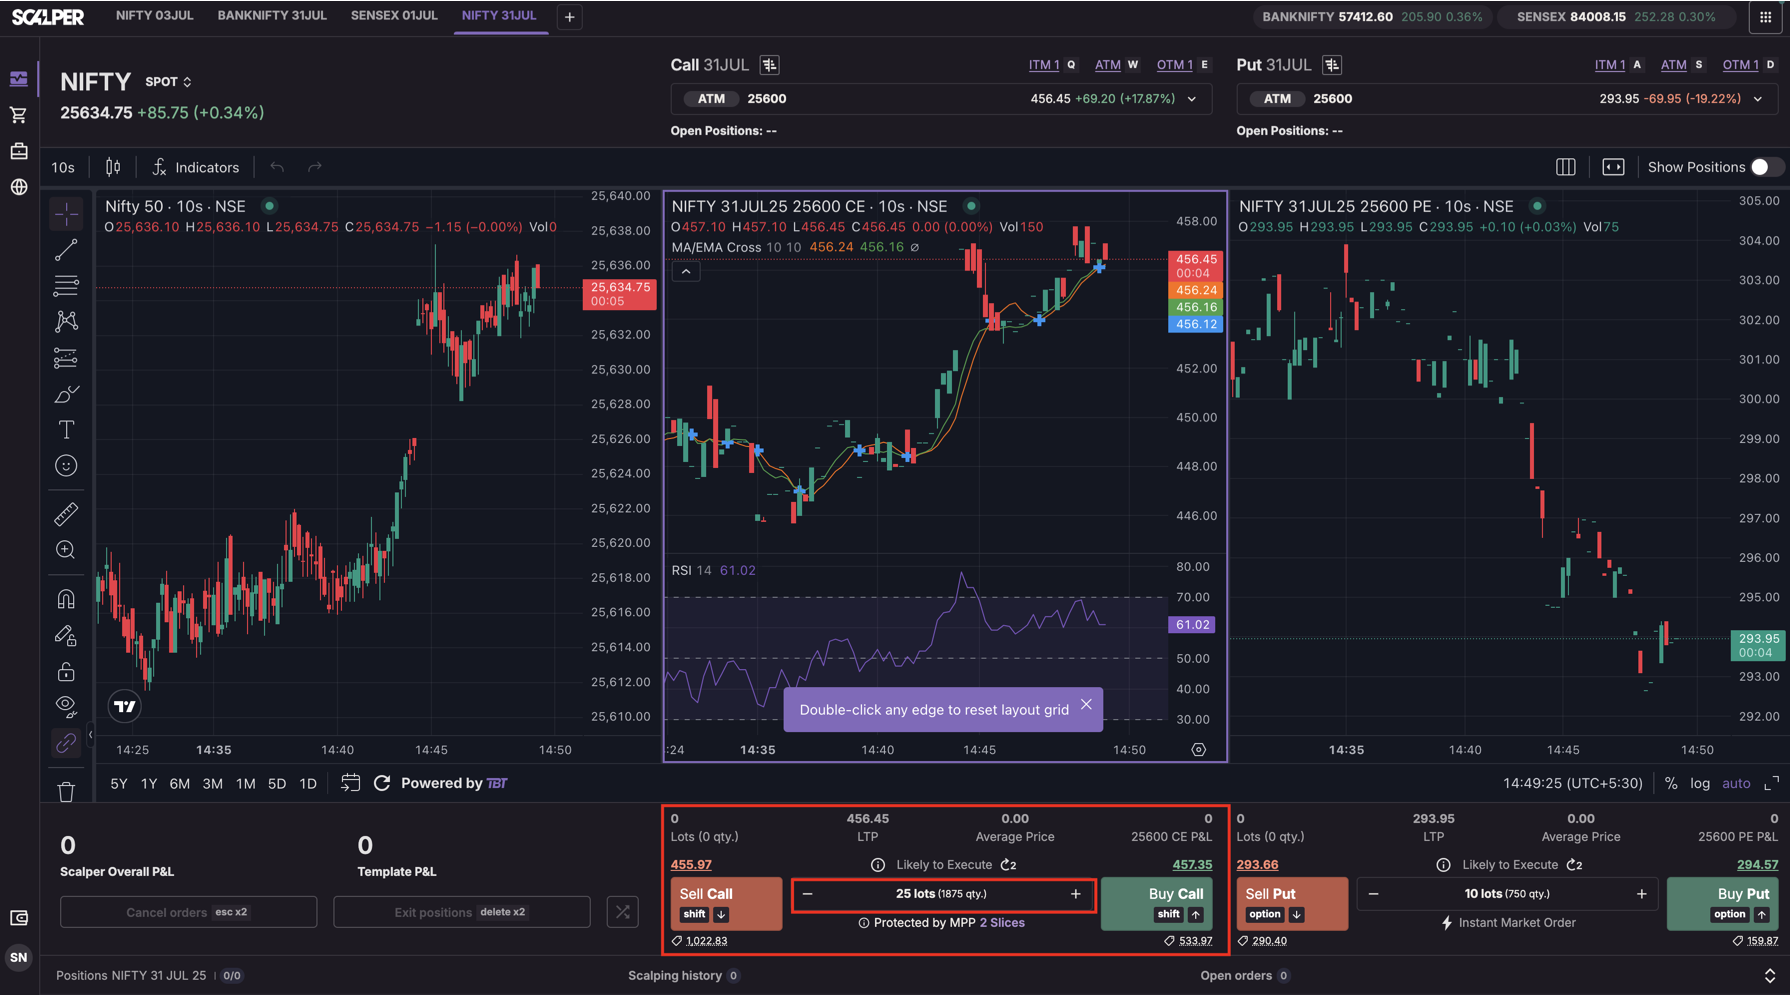Choose the chart pattern drawing tool

coord(66,322)
